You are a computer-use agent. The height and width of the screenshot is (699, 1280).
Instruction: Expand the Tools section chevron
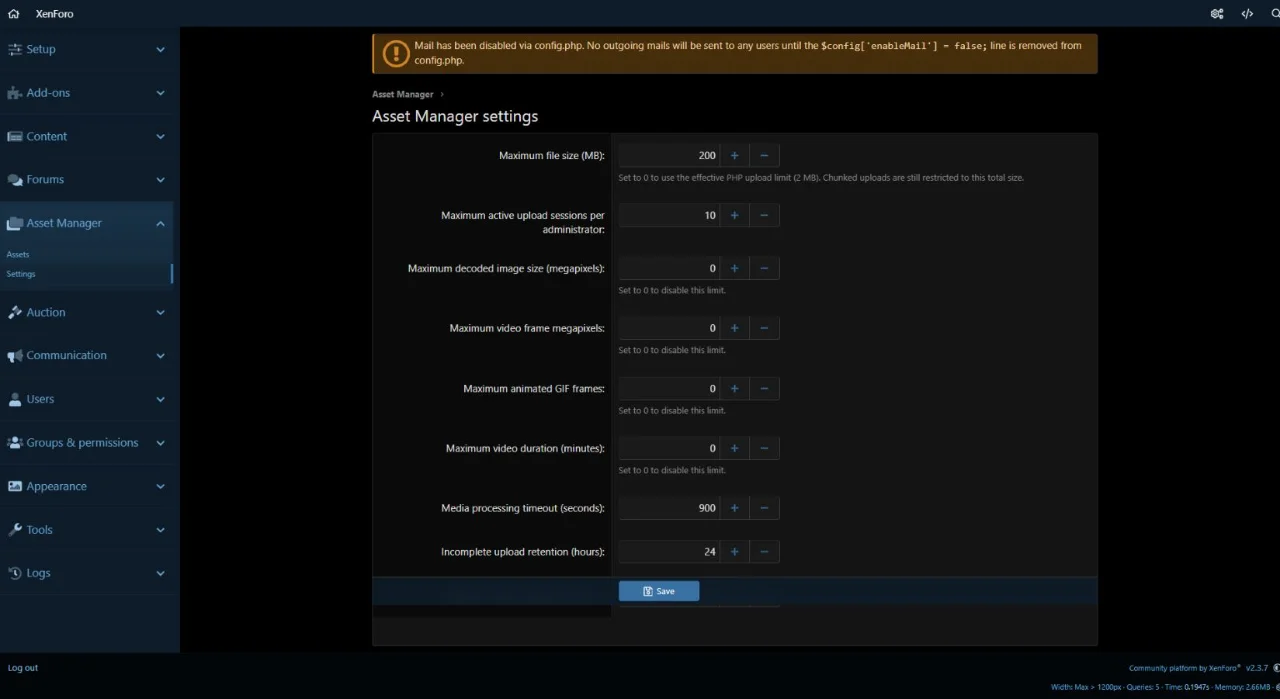[160, 530]
